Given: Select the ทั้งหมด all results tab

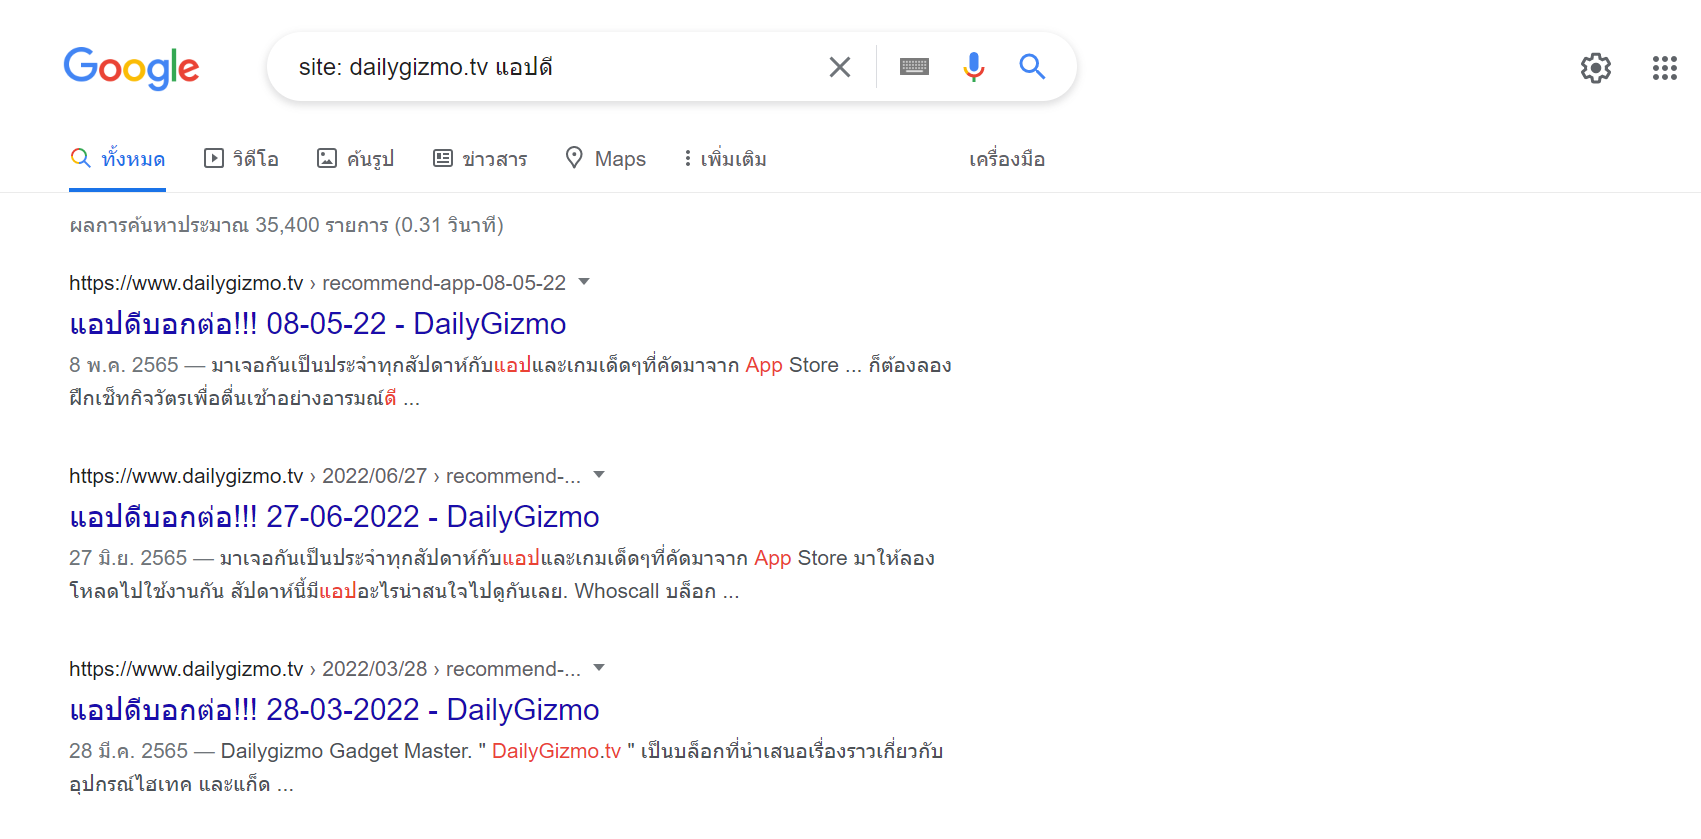Looking at the screenshot, I should (118, 159).
